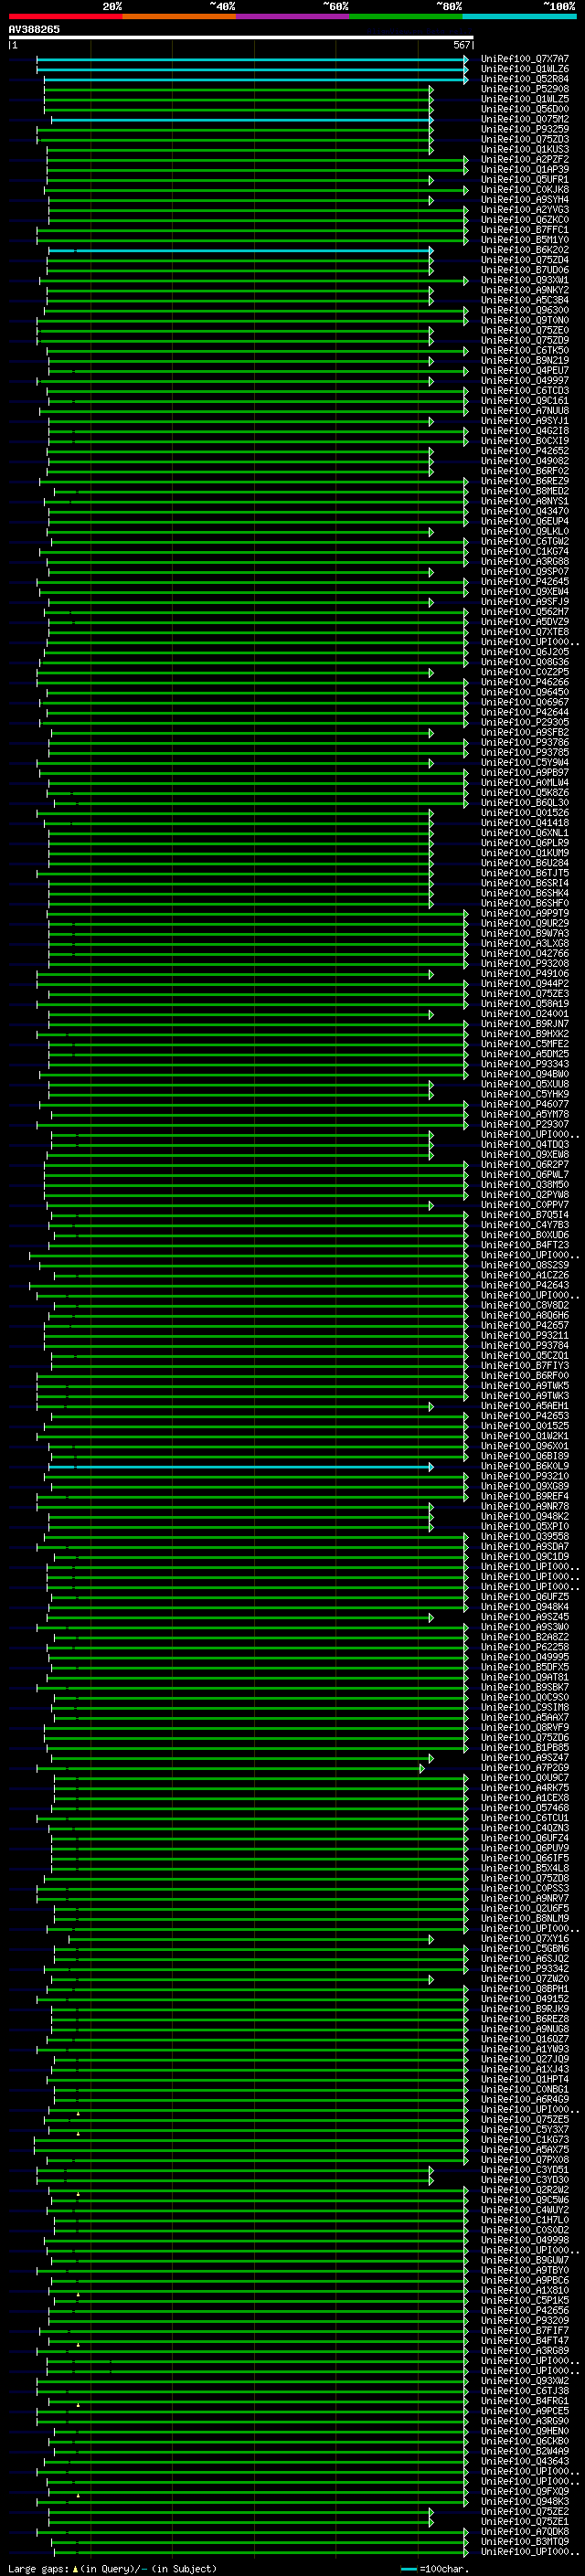
Task: Click the purple ~60% identity legend bar
Action: coord(293,17)
